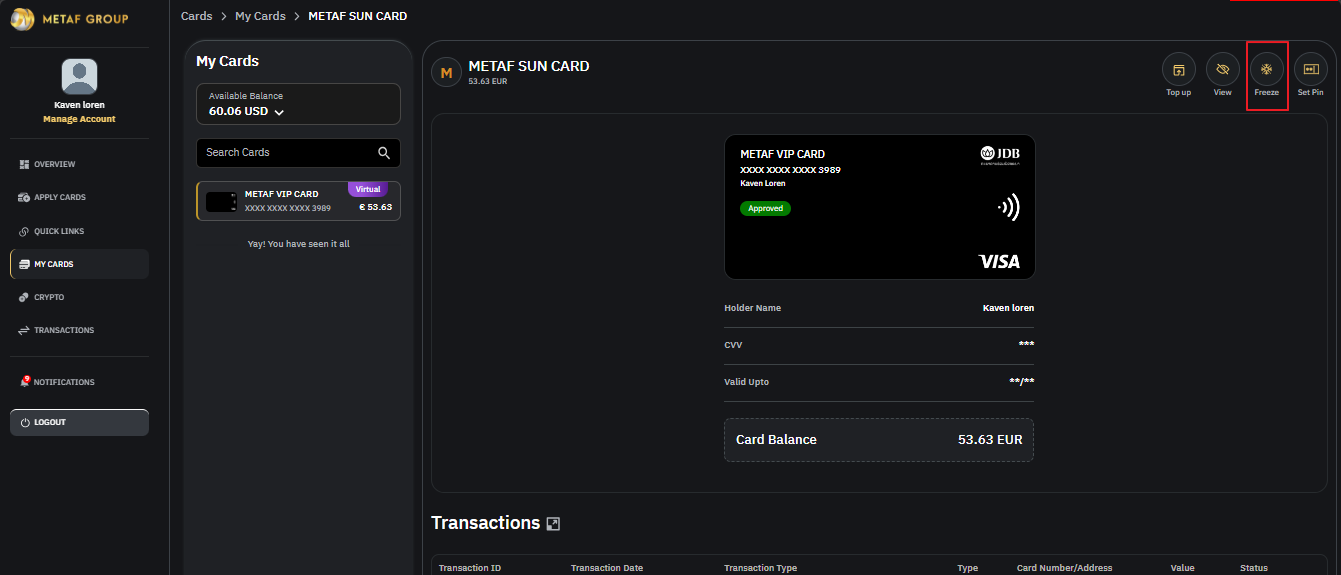
Task: Click My Cards breadcrumb link
Action: coord(260,16)
